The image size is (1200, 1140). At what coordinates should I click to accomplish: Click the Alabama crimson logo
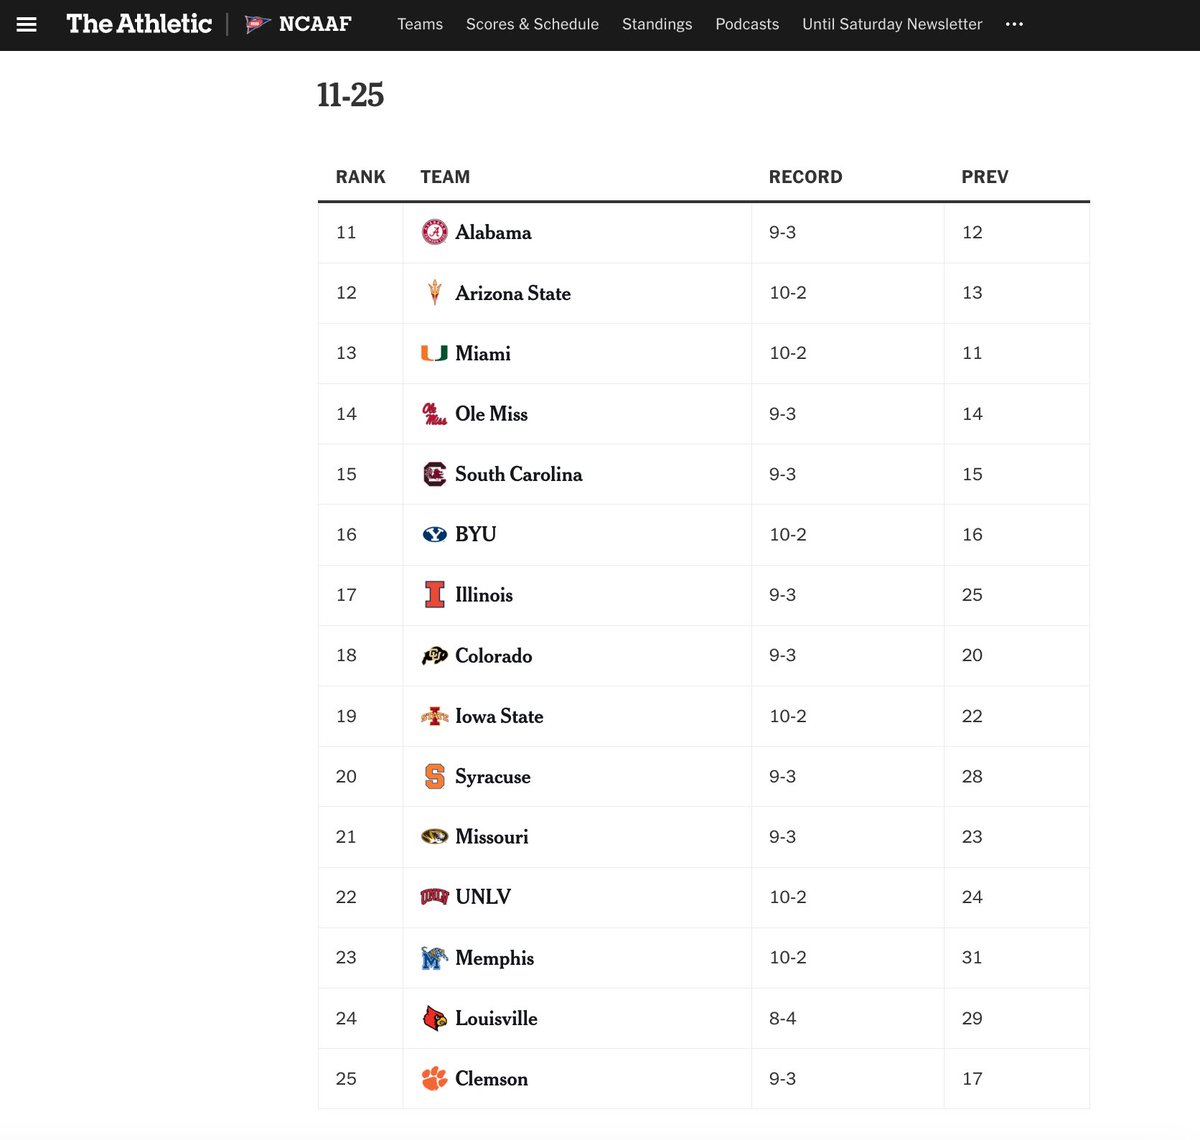click(x=433, y=232)
